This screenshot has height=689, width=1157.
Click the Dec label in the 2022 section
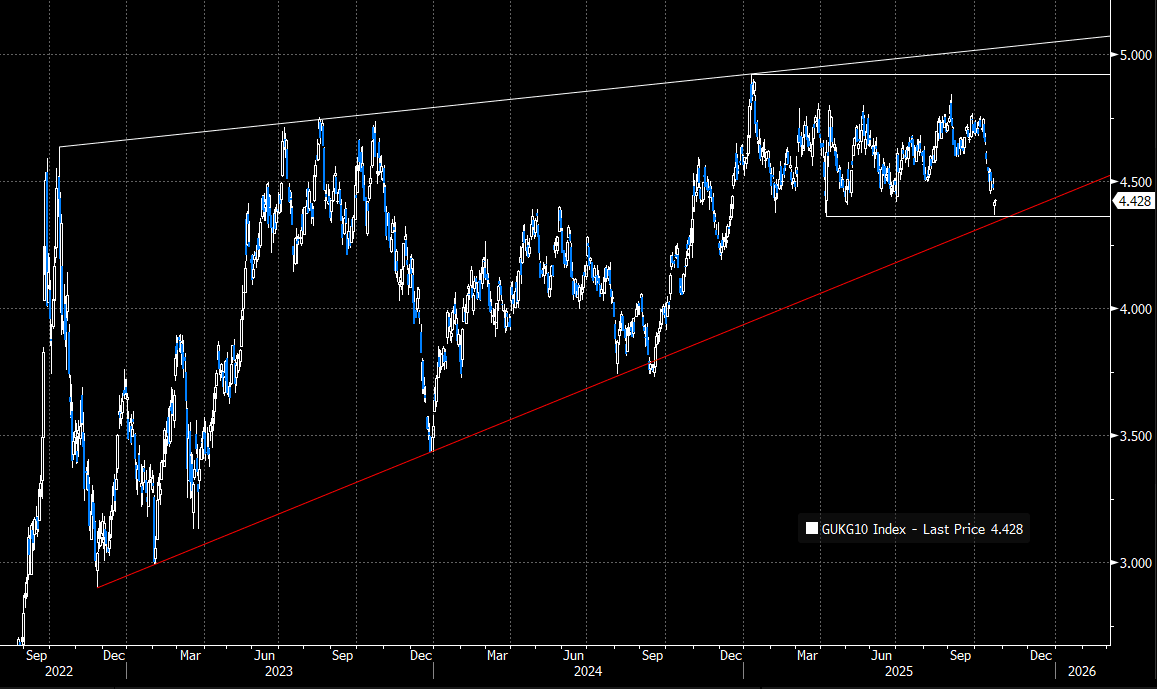pos(114,655)
